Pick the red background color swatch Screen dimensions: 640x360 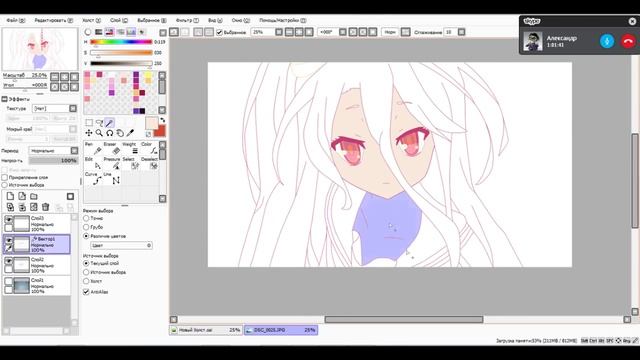click(x=160, y=131)
